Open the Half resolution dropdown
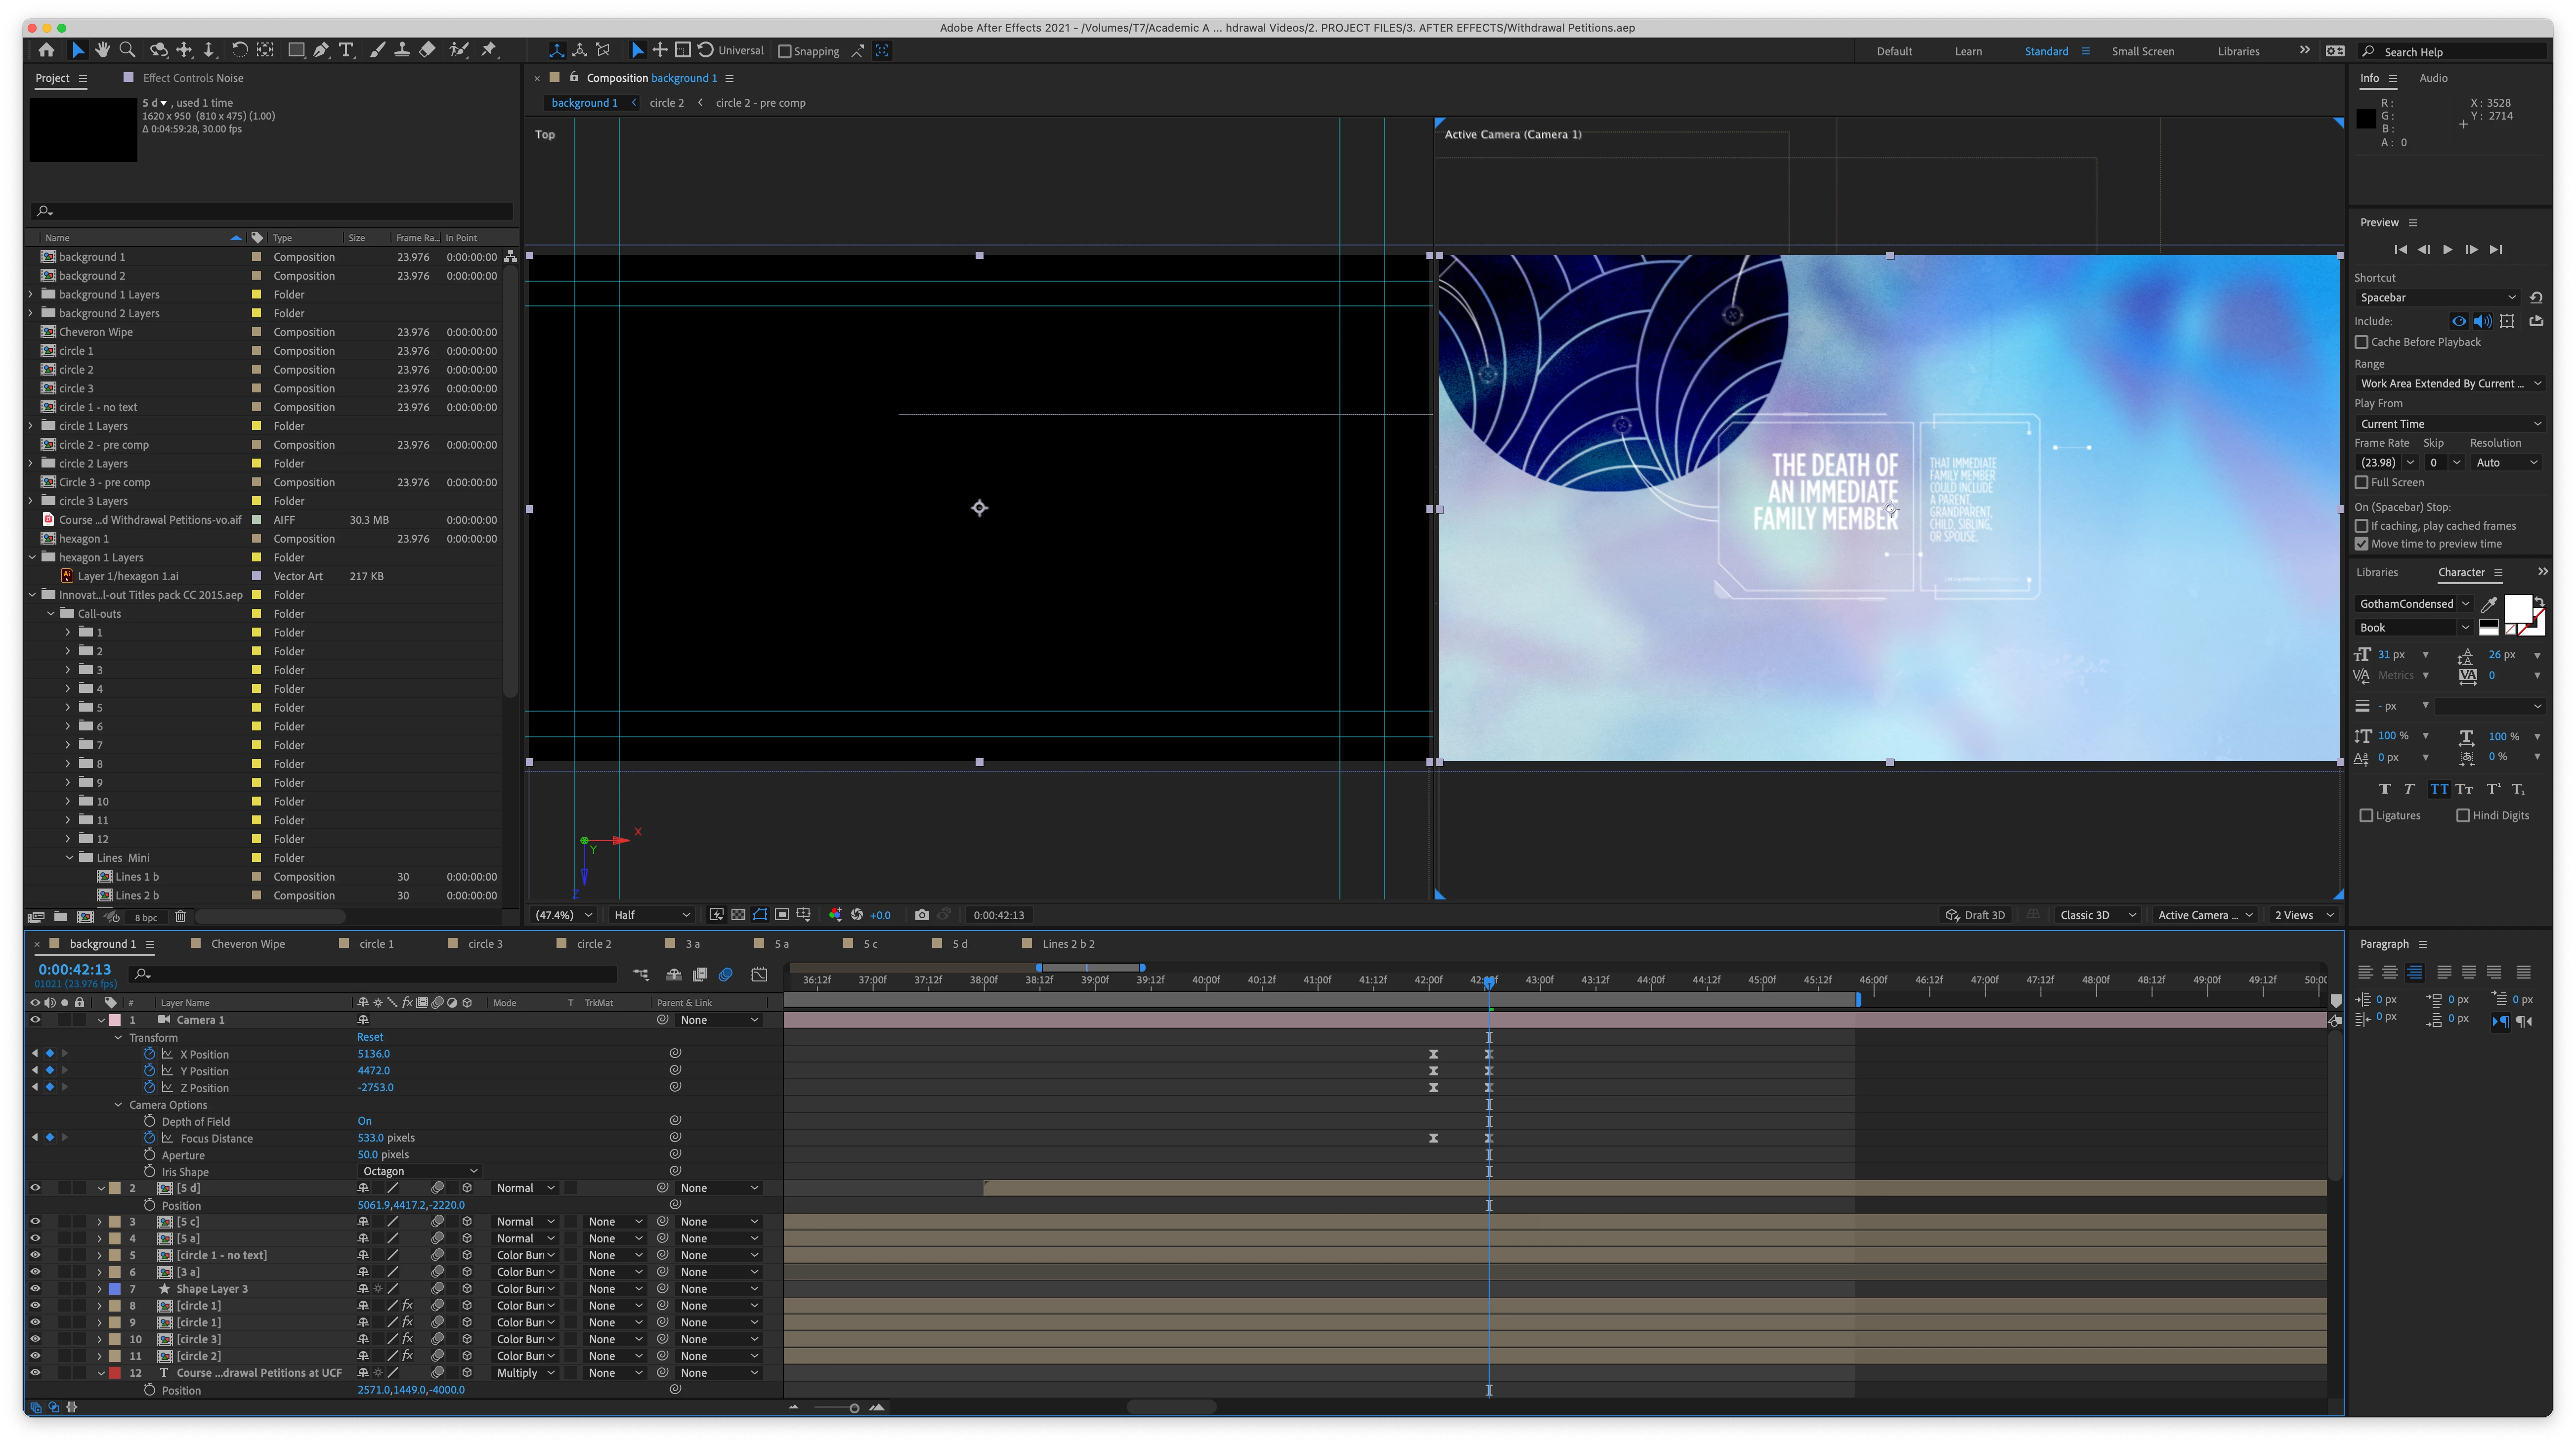The image size is (2576, 1444). 652,915
